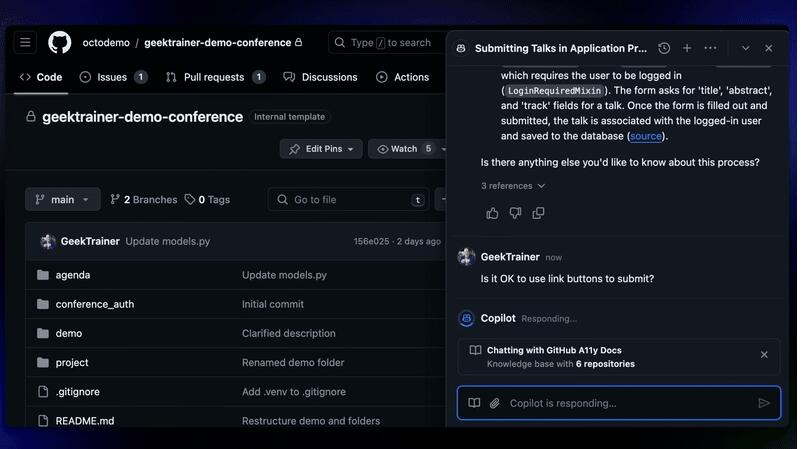Click the Copilot avatar beside Responding

466,318
